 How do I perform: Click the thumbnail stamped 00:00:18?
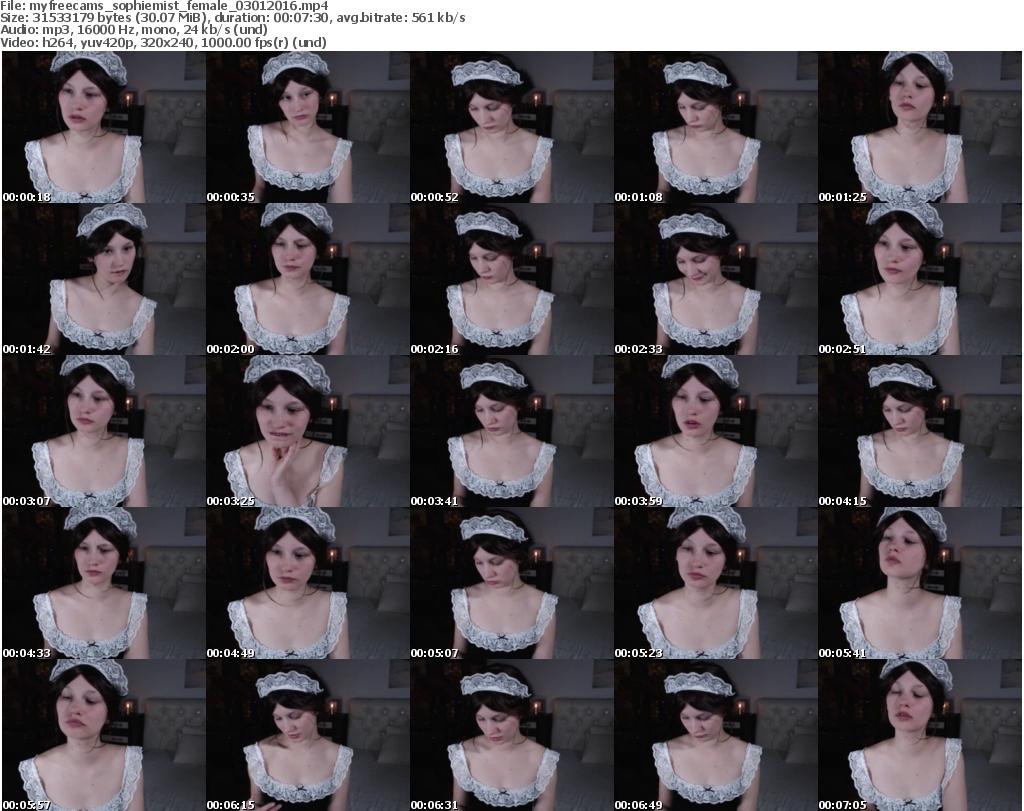click(x=104, y=127)
